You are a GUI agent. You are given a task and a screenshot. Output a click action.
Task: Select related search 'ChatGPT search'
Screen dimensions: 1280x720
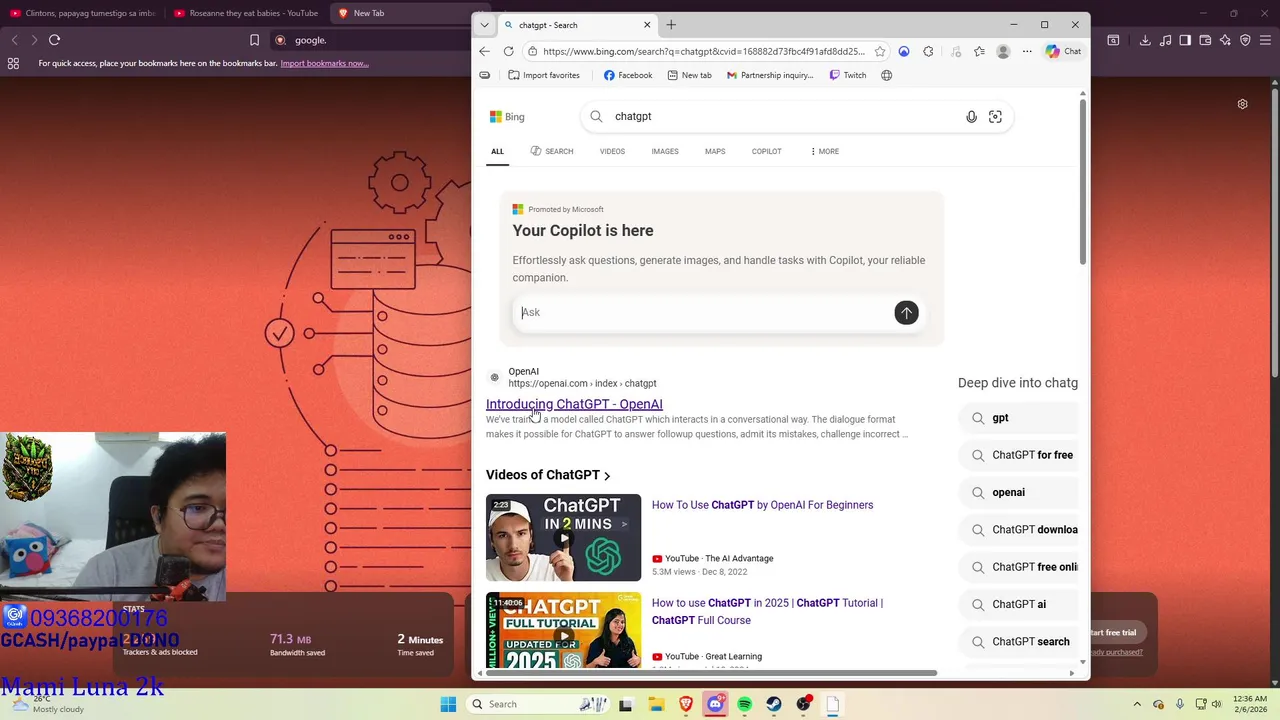[x=1018, y=642]
